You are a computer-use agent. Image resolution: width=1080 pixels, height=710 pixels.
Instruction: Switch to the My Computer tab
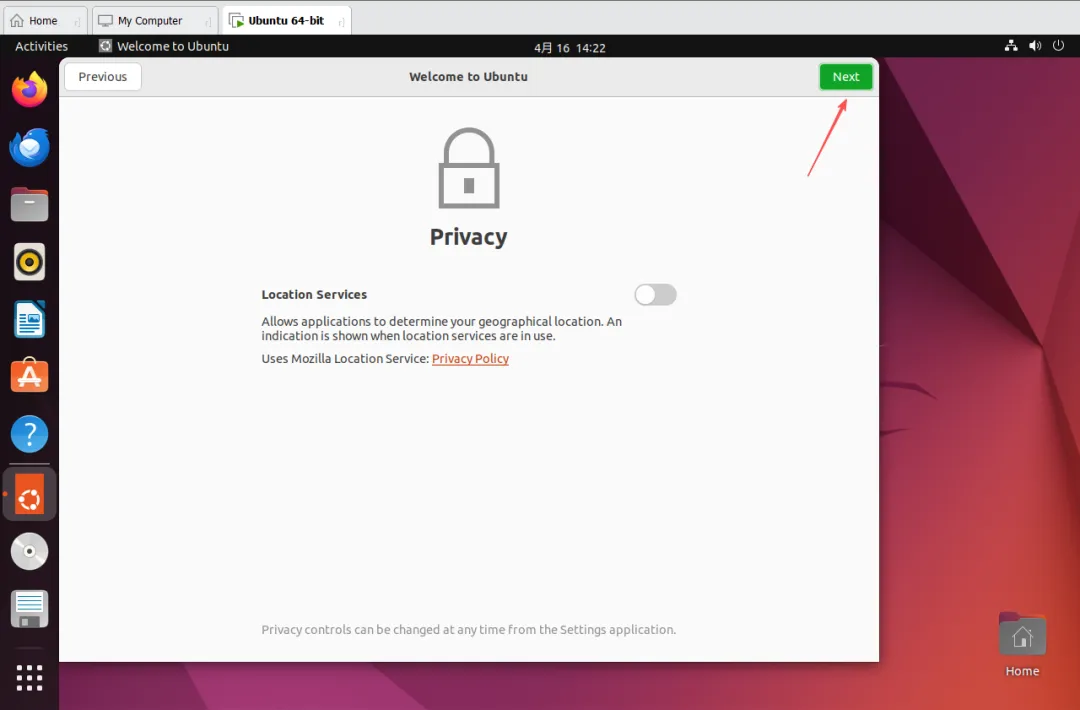click(150, 20)
